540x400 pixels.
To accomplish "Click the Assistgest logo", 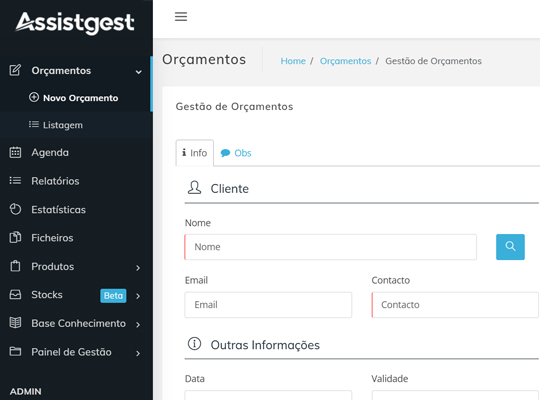I will point(75,23).
